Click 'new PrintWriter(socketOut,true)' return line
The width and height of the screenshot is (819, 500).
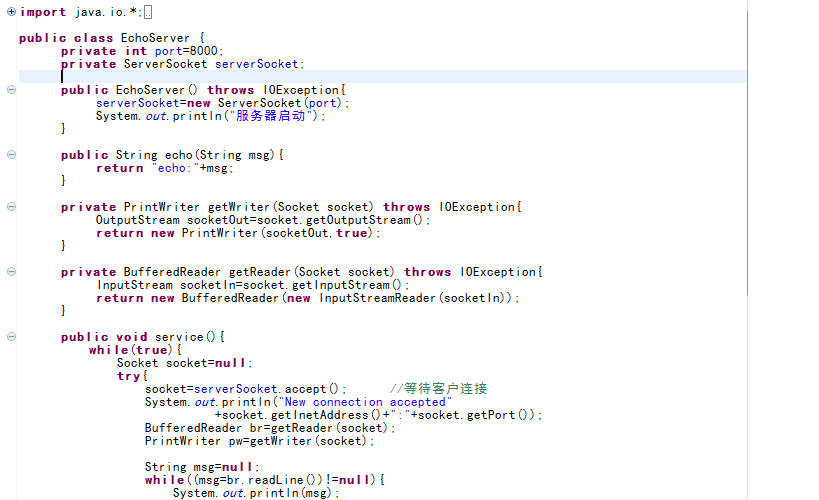[x=238, y=233]
